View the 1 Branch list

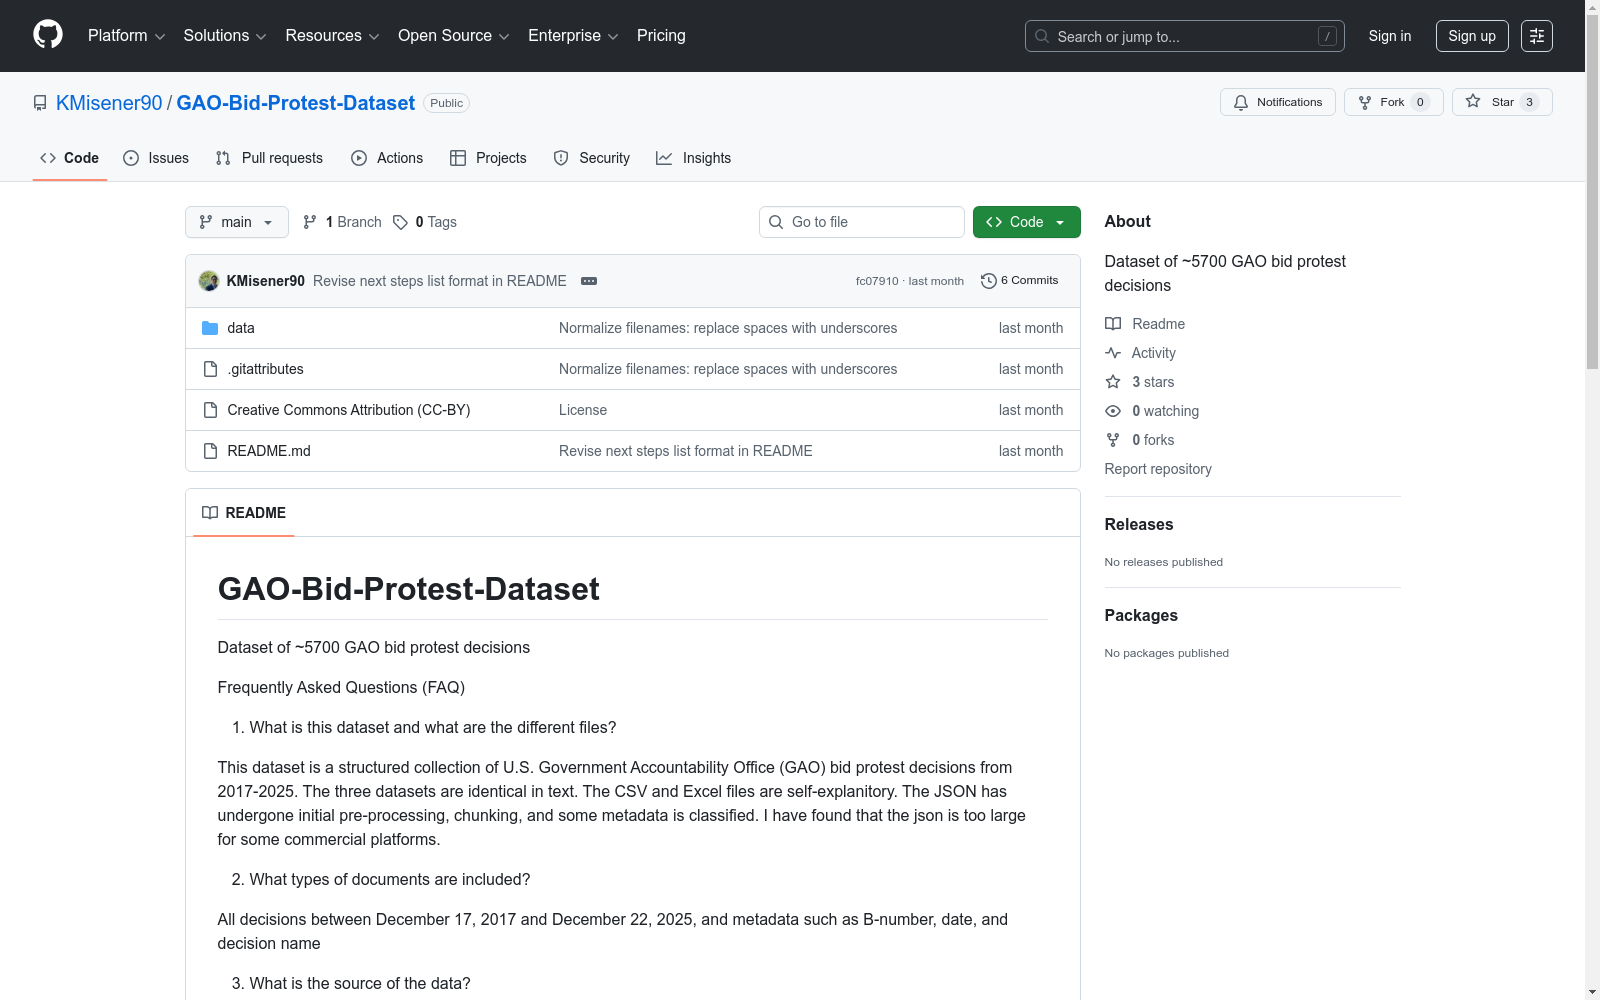(342, 222)
